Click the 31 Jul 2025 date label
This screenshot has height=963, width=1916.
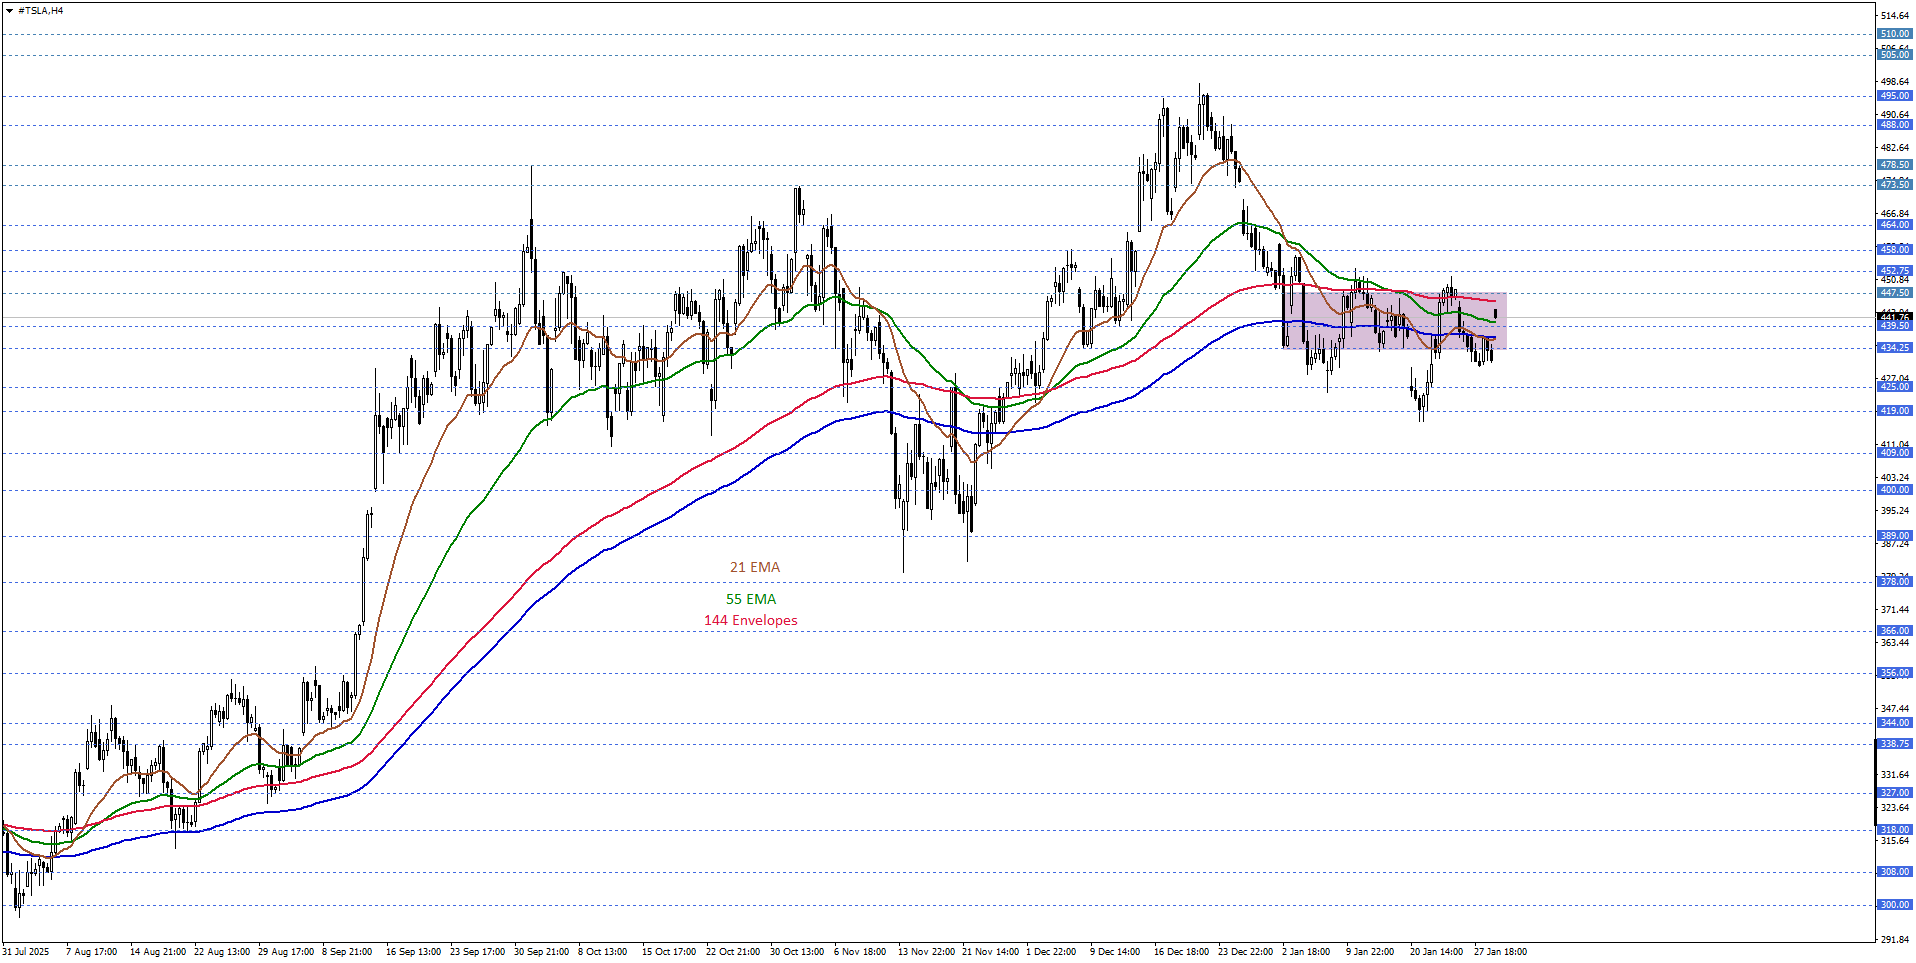26,952
